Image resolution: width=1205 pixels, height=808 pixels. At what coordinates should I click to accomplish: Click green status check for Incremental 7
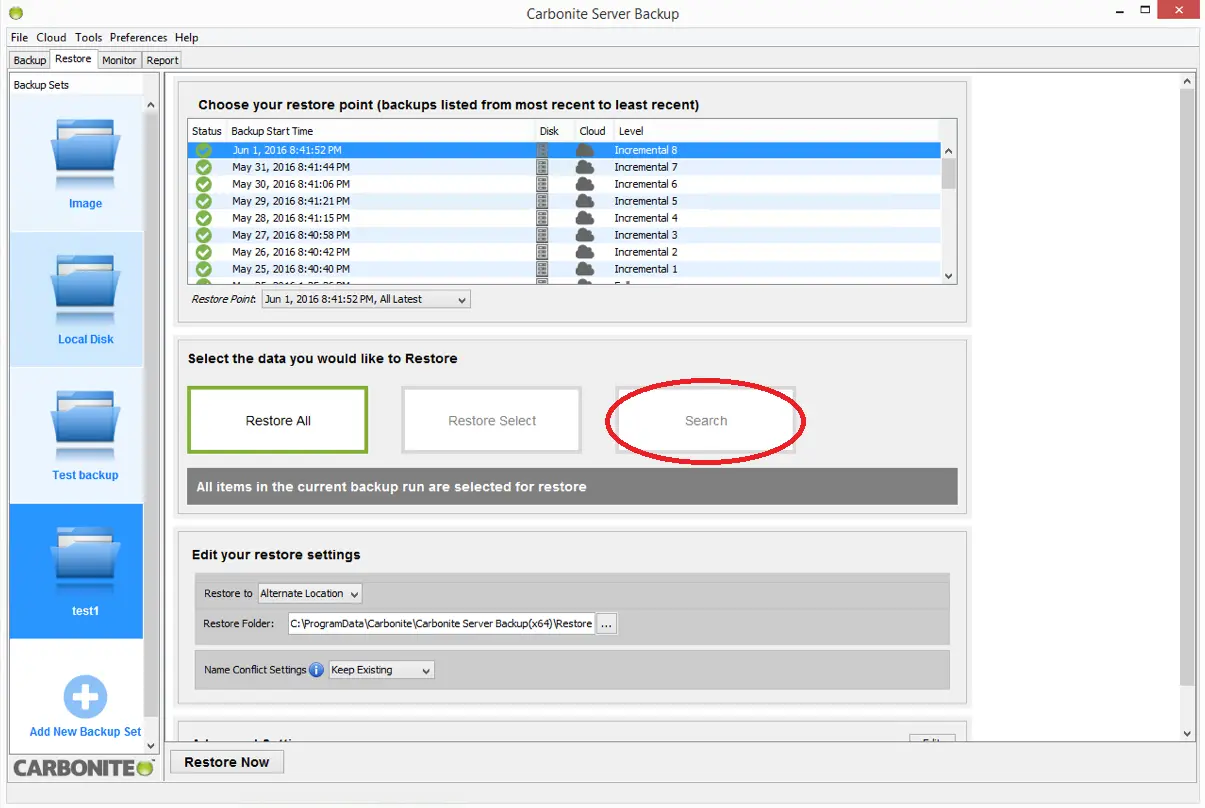[x=204, y=167]
